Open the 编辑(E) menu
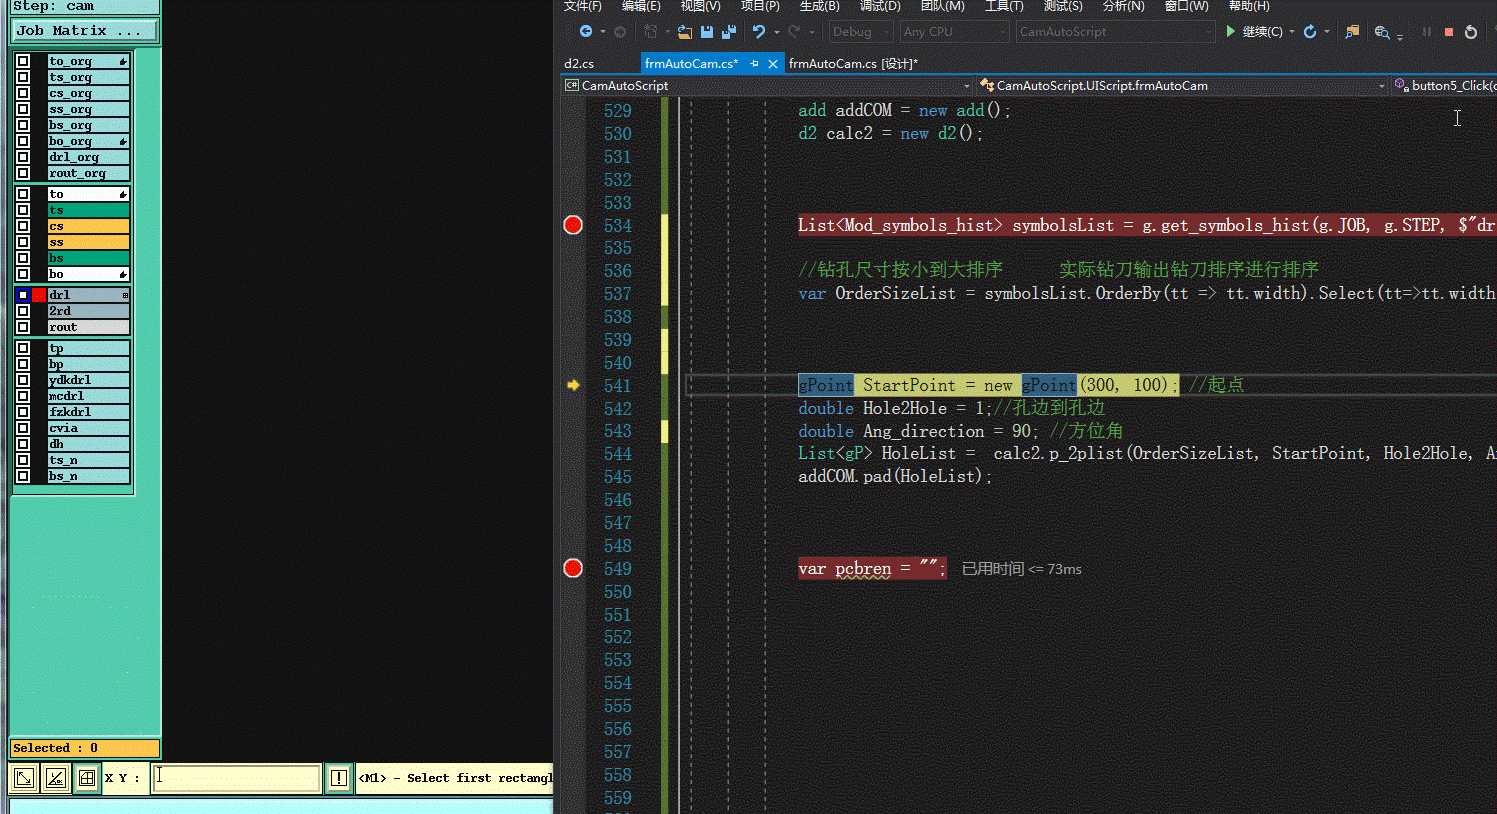1497x814 pixels. point(641,6)
